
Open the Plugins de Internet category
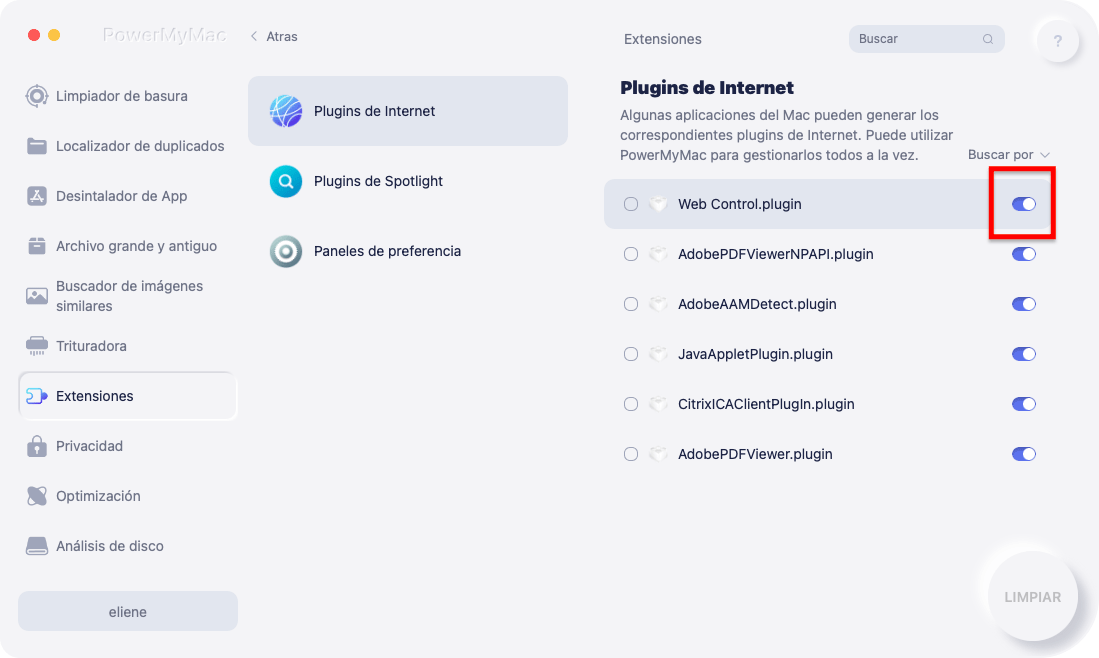(x=408, y=111)
